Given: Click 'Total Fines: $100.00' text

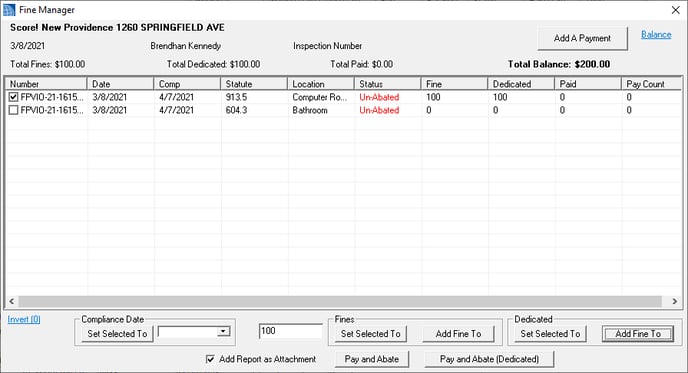Looking at the screenshot, I should (47, 64).
